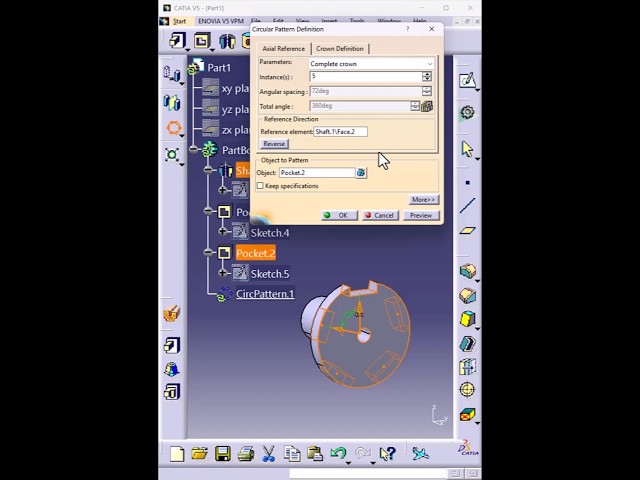
Task: Click the Cancel button in the dialog
Action: 380,216
